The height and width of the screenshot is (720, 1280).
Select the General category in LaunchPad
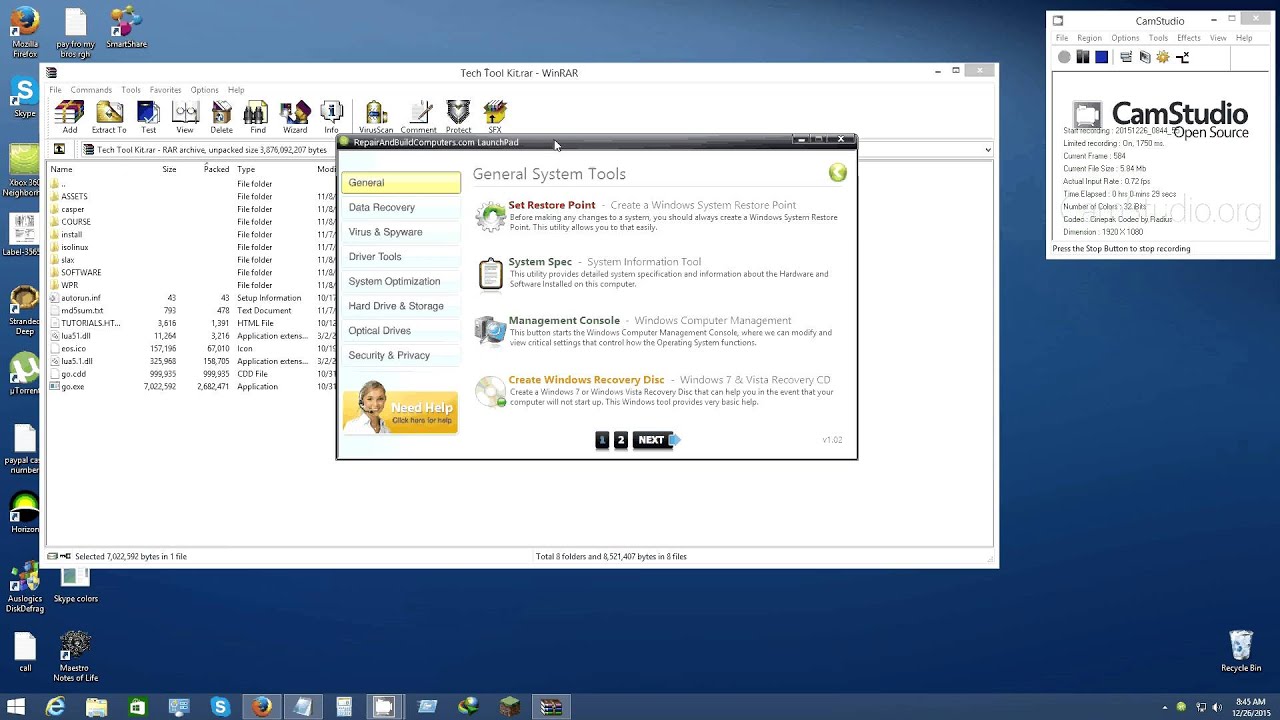pyautogui.click(x=401, y=183)
